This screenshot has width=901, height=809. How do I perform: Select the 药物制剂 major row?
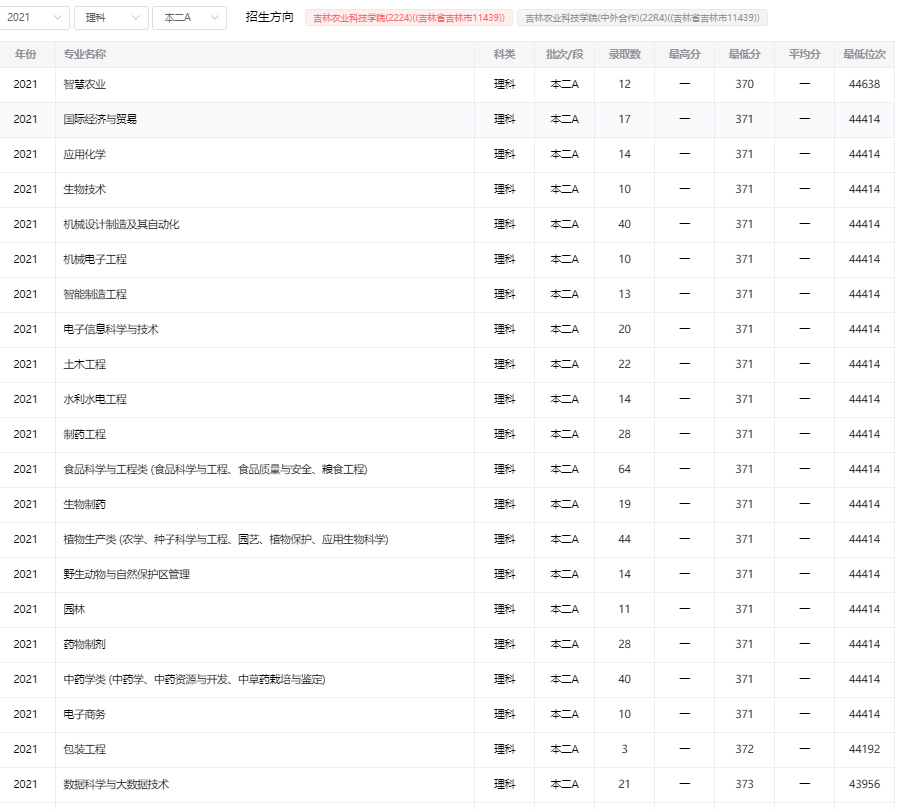447,645
